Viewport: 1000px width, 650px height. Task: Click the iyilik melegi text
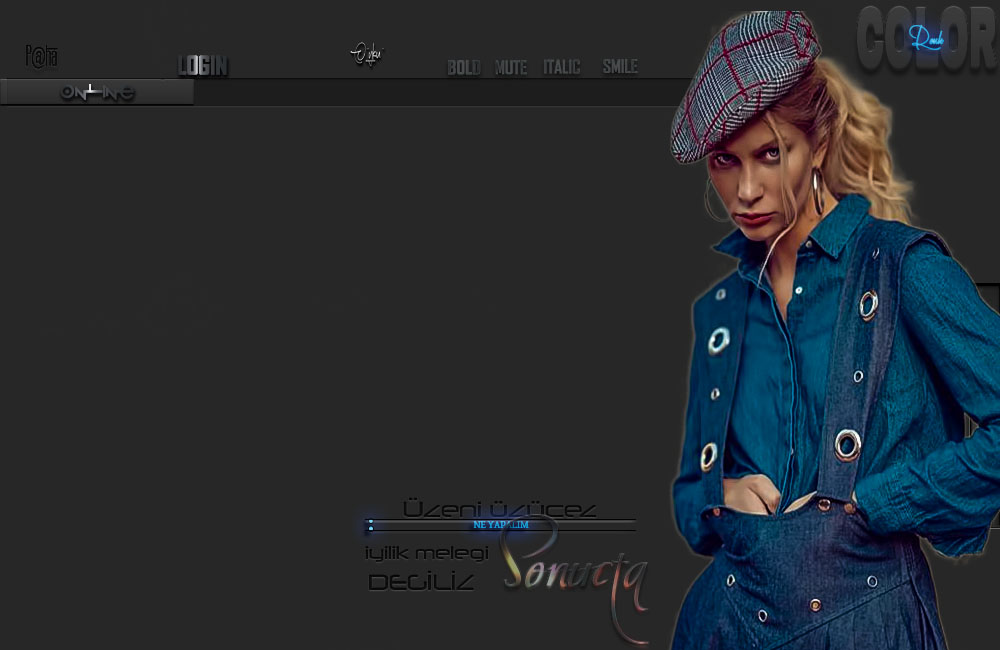[x=426, y=553]
